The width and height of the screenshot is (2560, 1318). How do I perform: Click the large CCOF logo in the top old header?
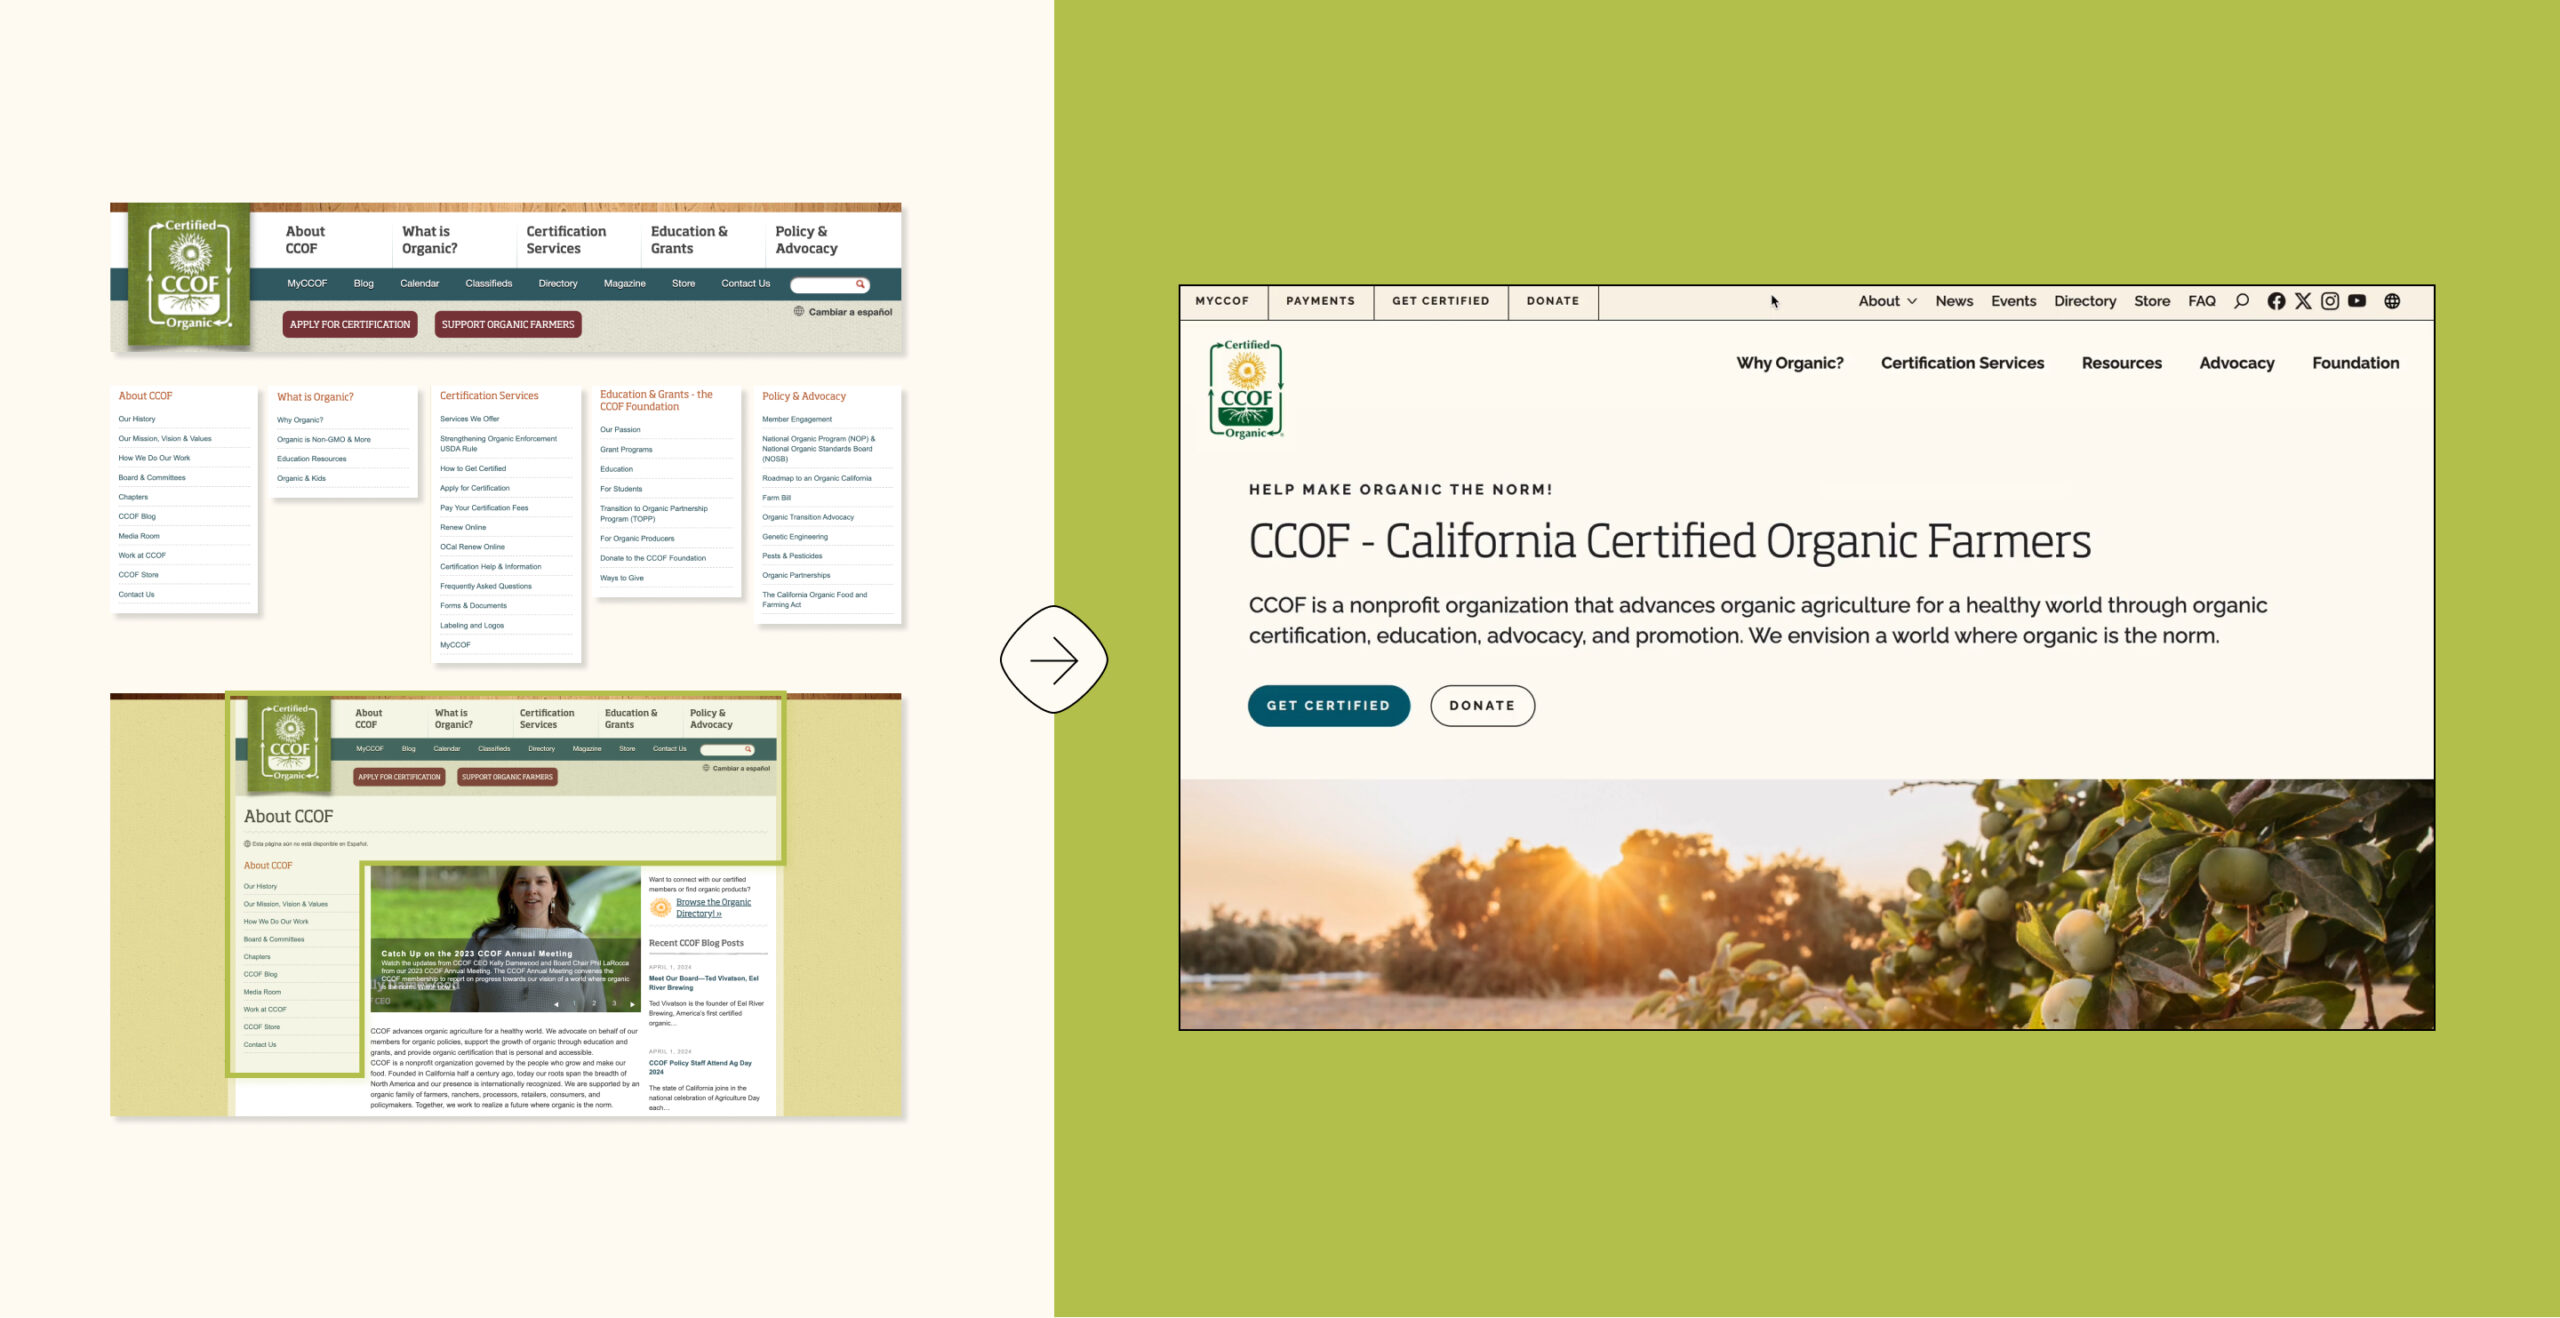(190, 276)
